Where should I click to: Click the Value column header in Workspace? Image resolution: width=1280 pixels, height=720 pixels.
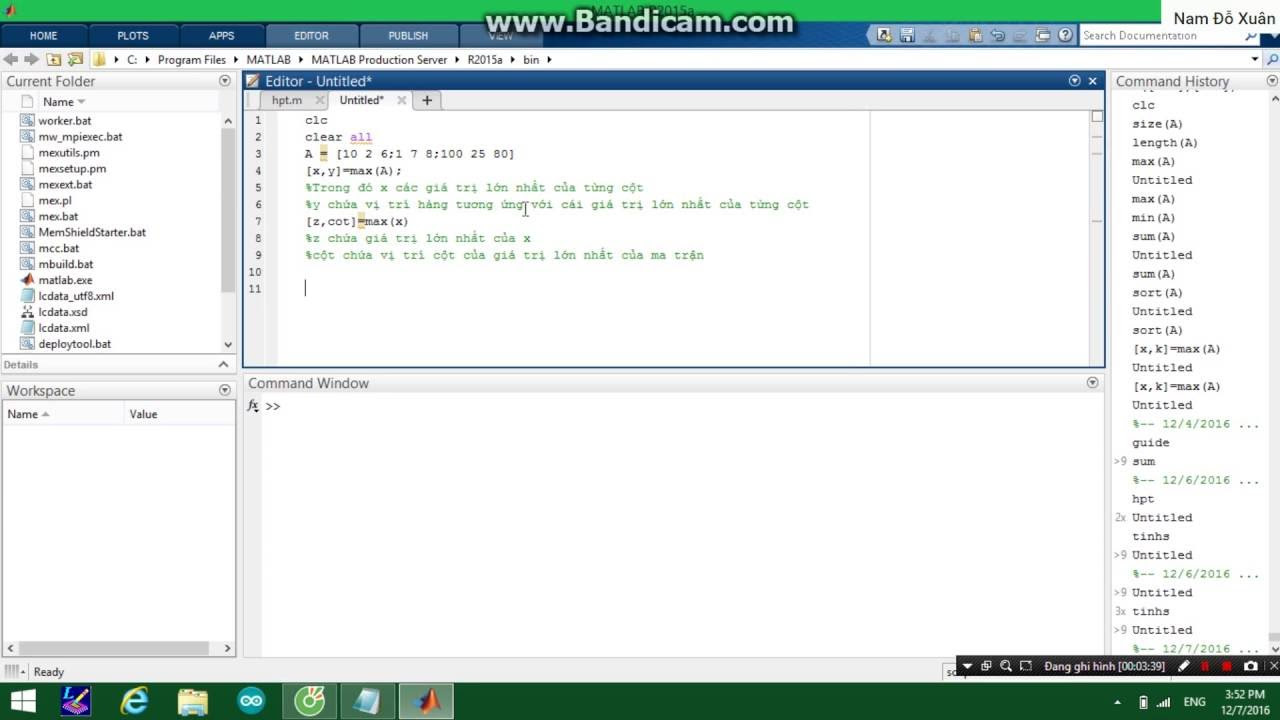click(180, 414)
